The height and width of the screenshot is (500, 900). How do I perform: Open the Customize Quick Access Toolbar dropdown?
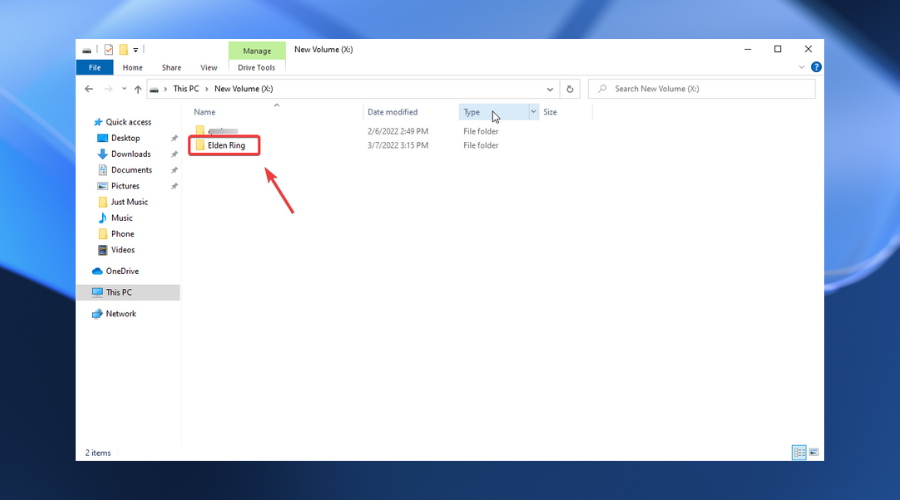tap(135, 50)
